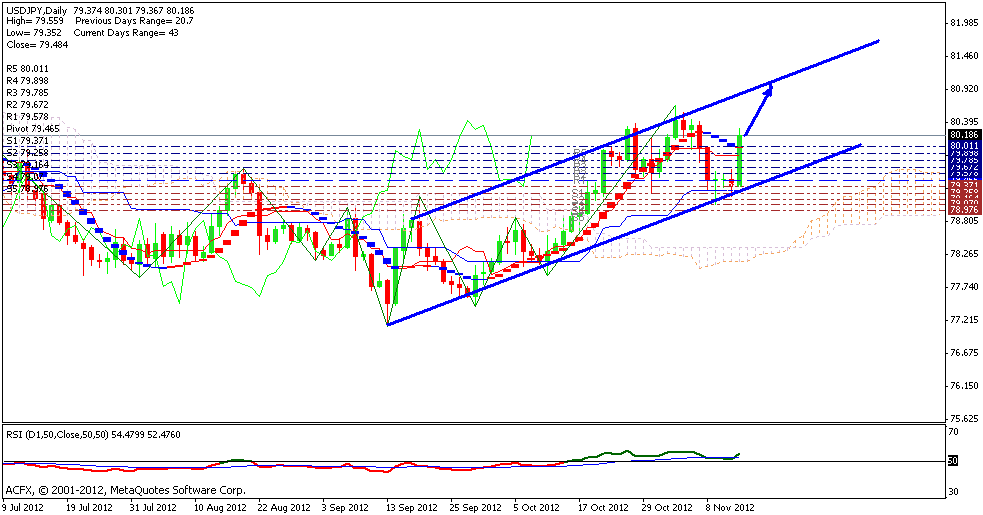Click the blue upward projection arrow
This screenshot has height=515, width=983.
pos(759,108)
